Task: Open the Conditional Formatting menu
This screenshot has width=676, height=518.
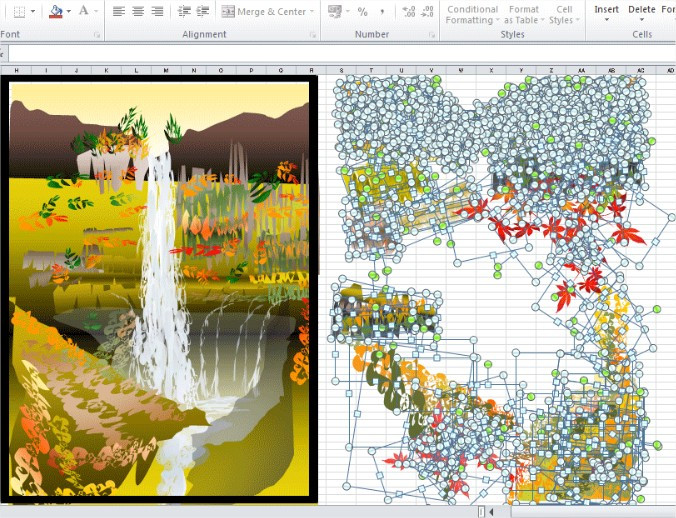Action: 472,14
